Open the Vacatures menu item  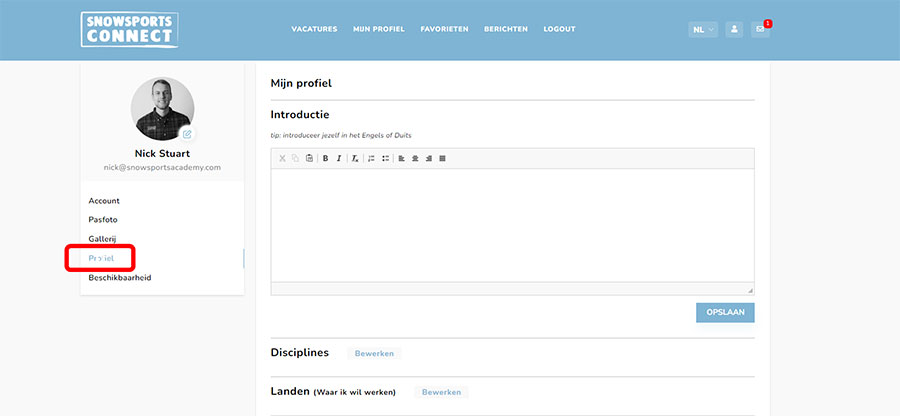pos(314,29)
